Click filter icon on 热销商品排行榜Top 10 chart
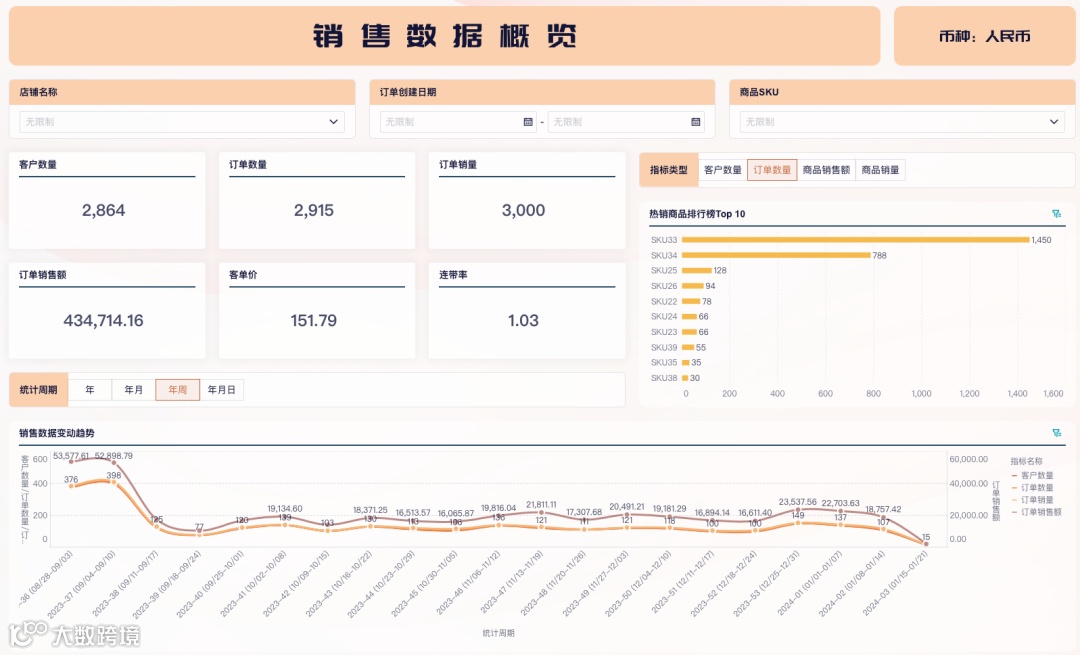The height and width of the screenshot is (655, 1080). [1057, 214]
